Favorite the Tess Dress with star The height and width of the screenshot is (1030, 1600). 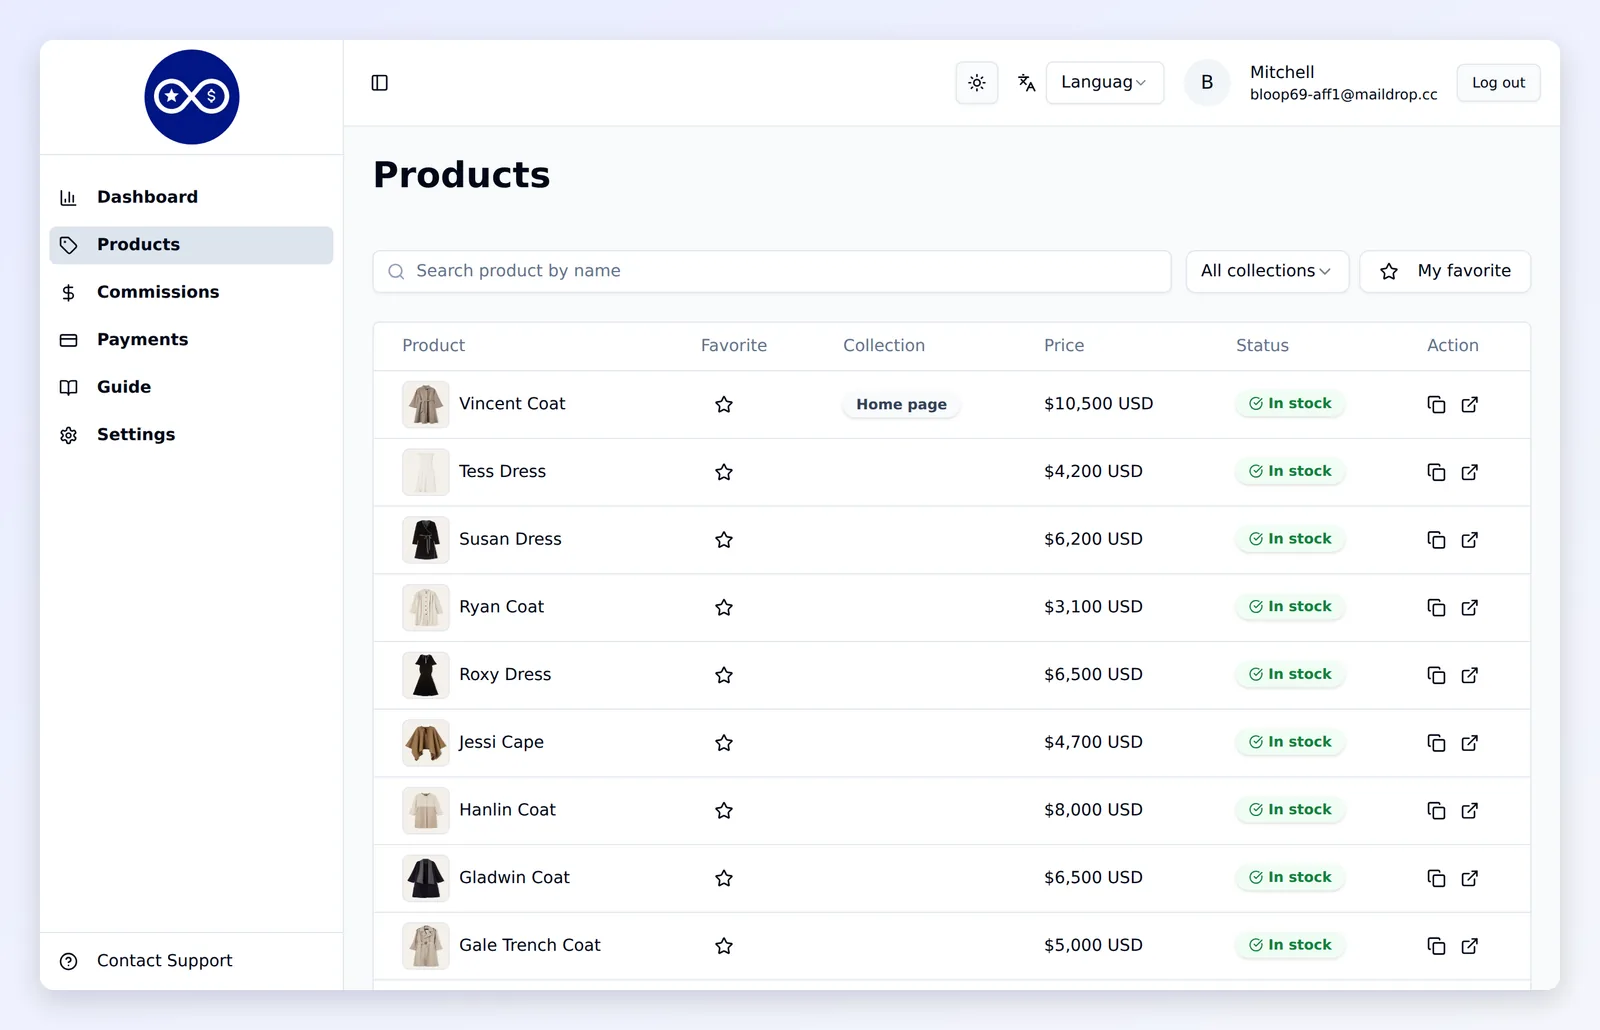pos(724,472)
